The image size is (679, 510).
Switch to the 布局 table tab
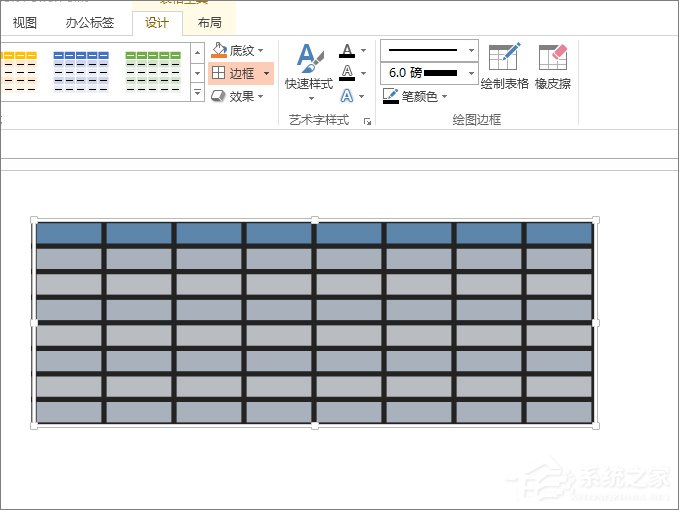point(210,23)
